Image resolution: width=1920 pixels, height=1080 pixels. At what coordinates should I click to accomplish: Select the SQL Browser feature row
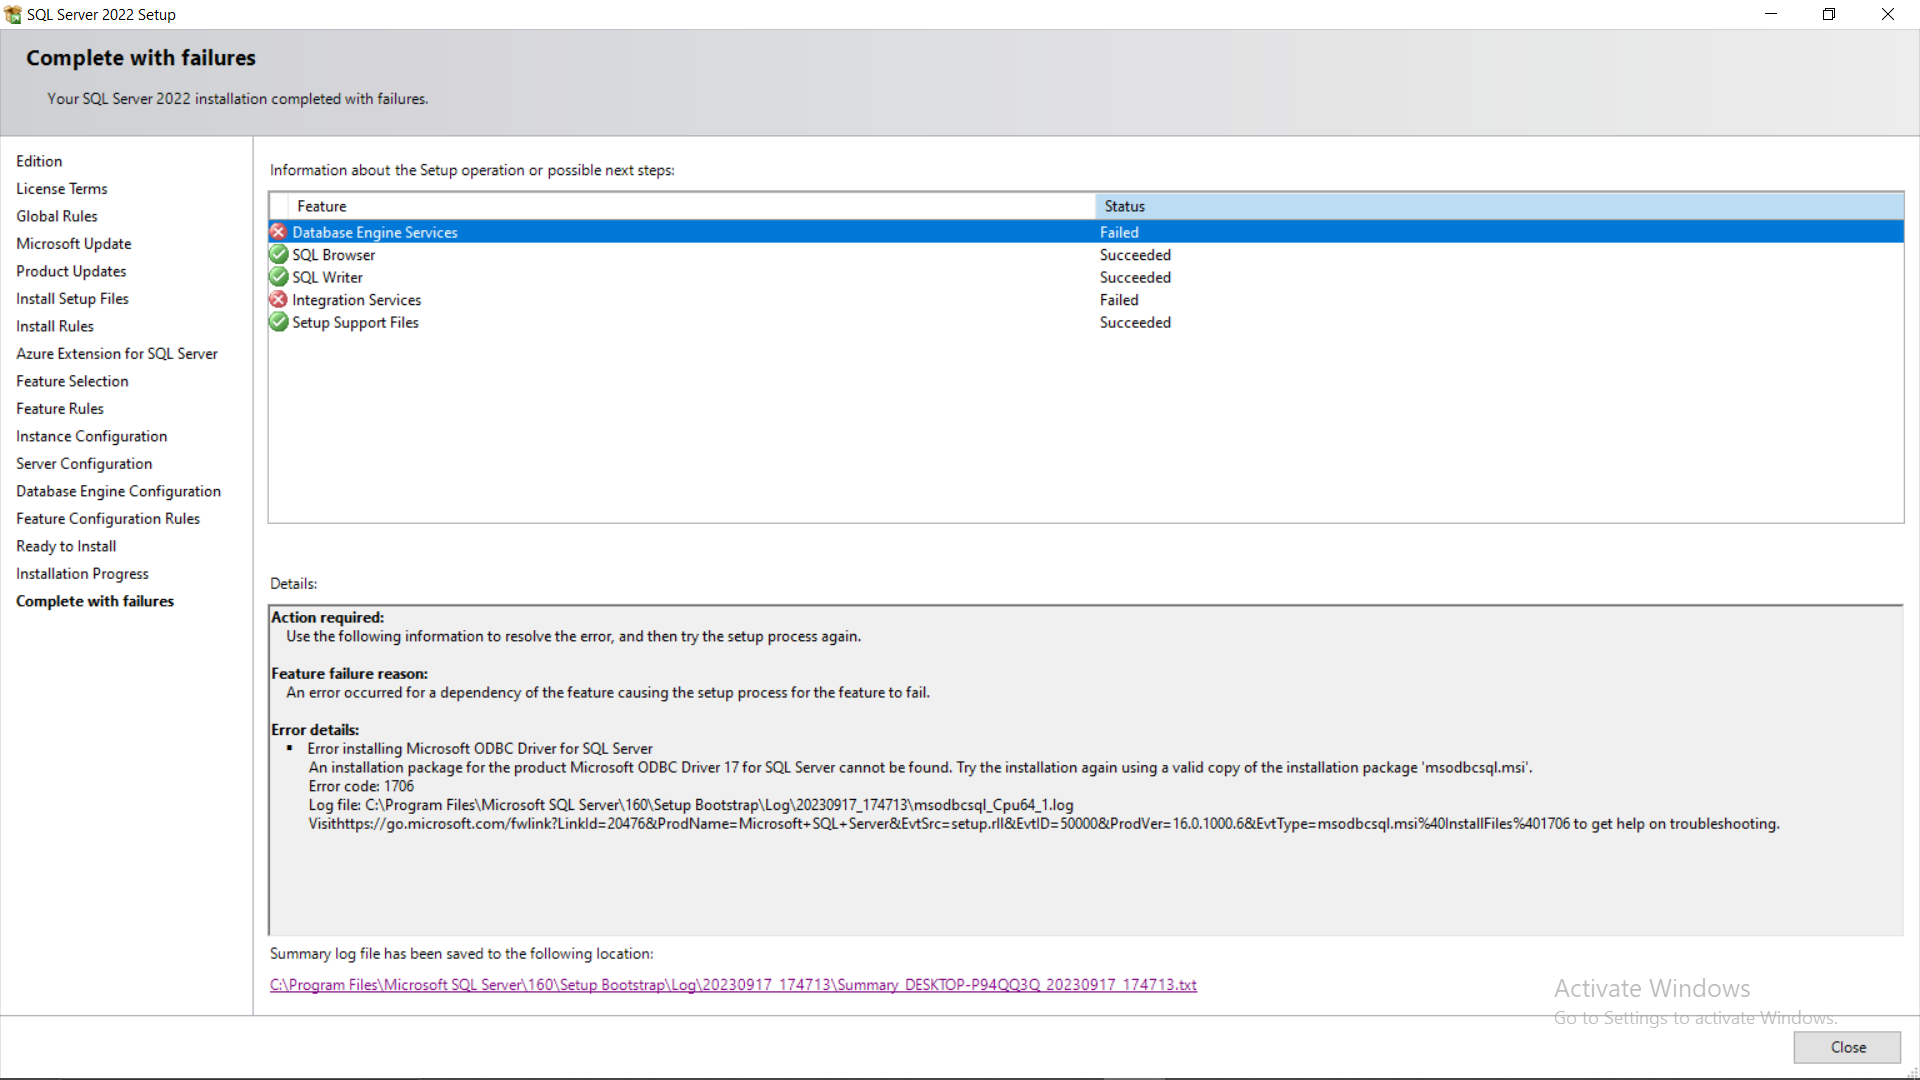point(334,255)
